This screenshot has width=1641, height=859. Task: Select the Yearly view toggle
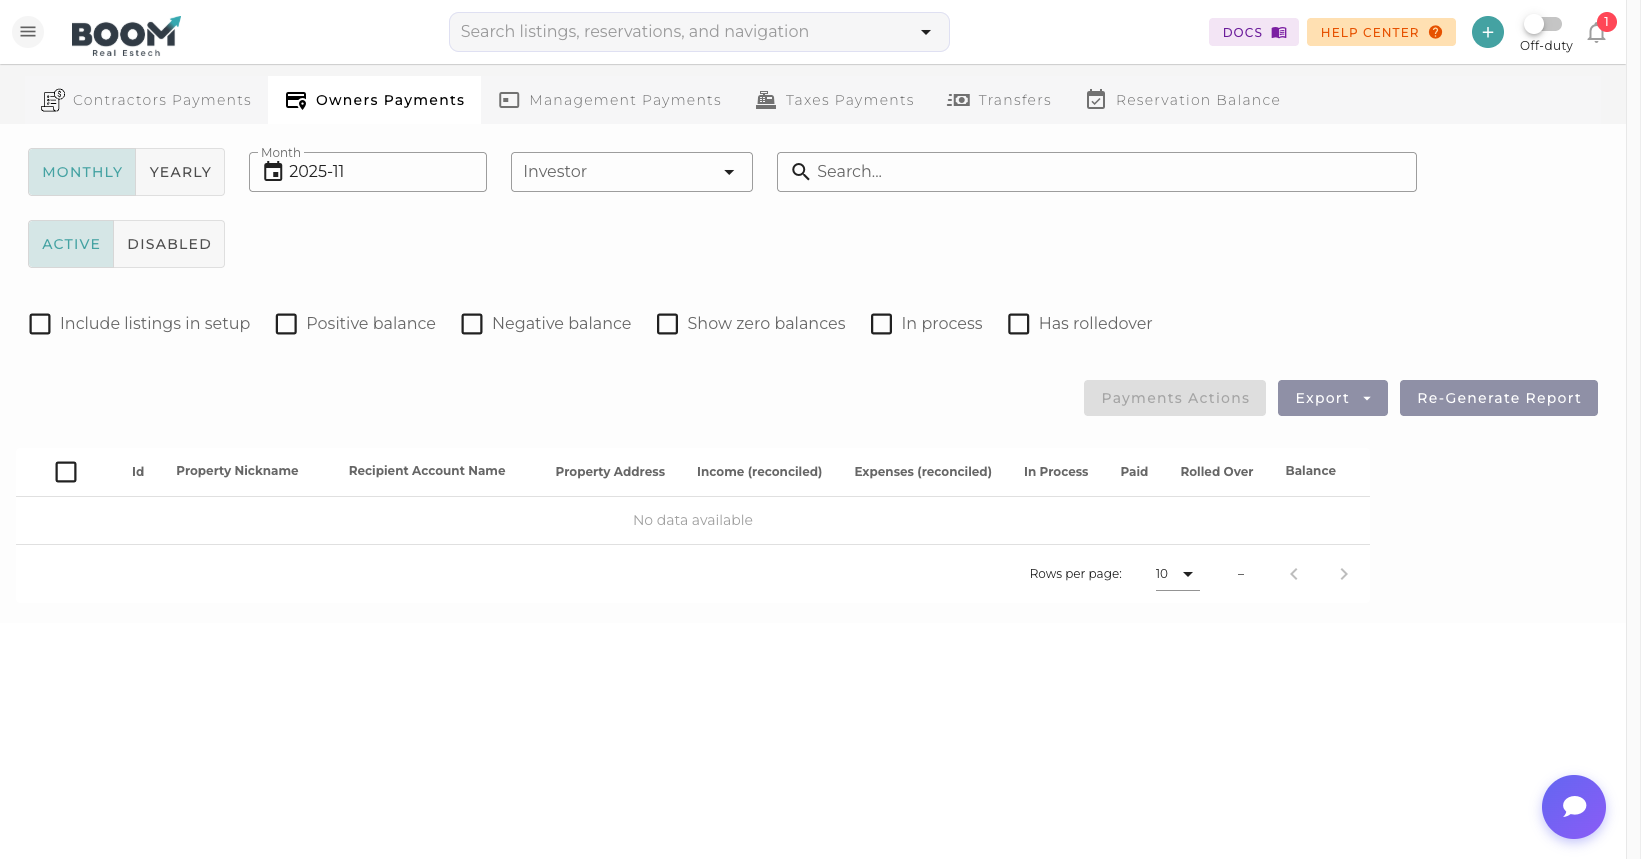[x=180, y=172]
